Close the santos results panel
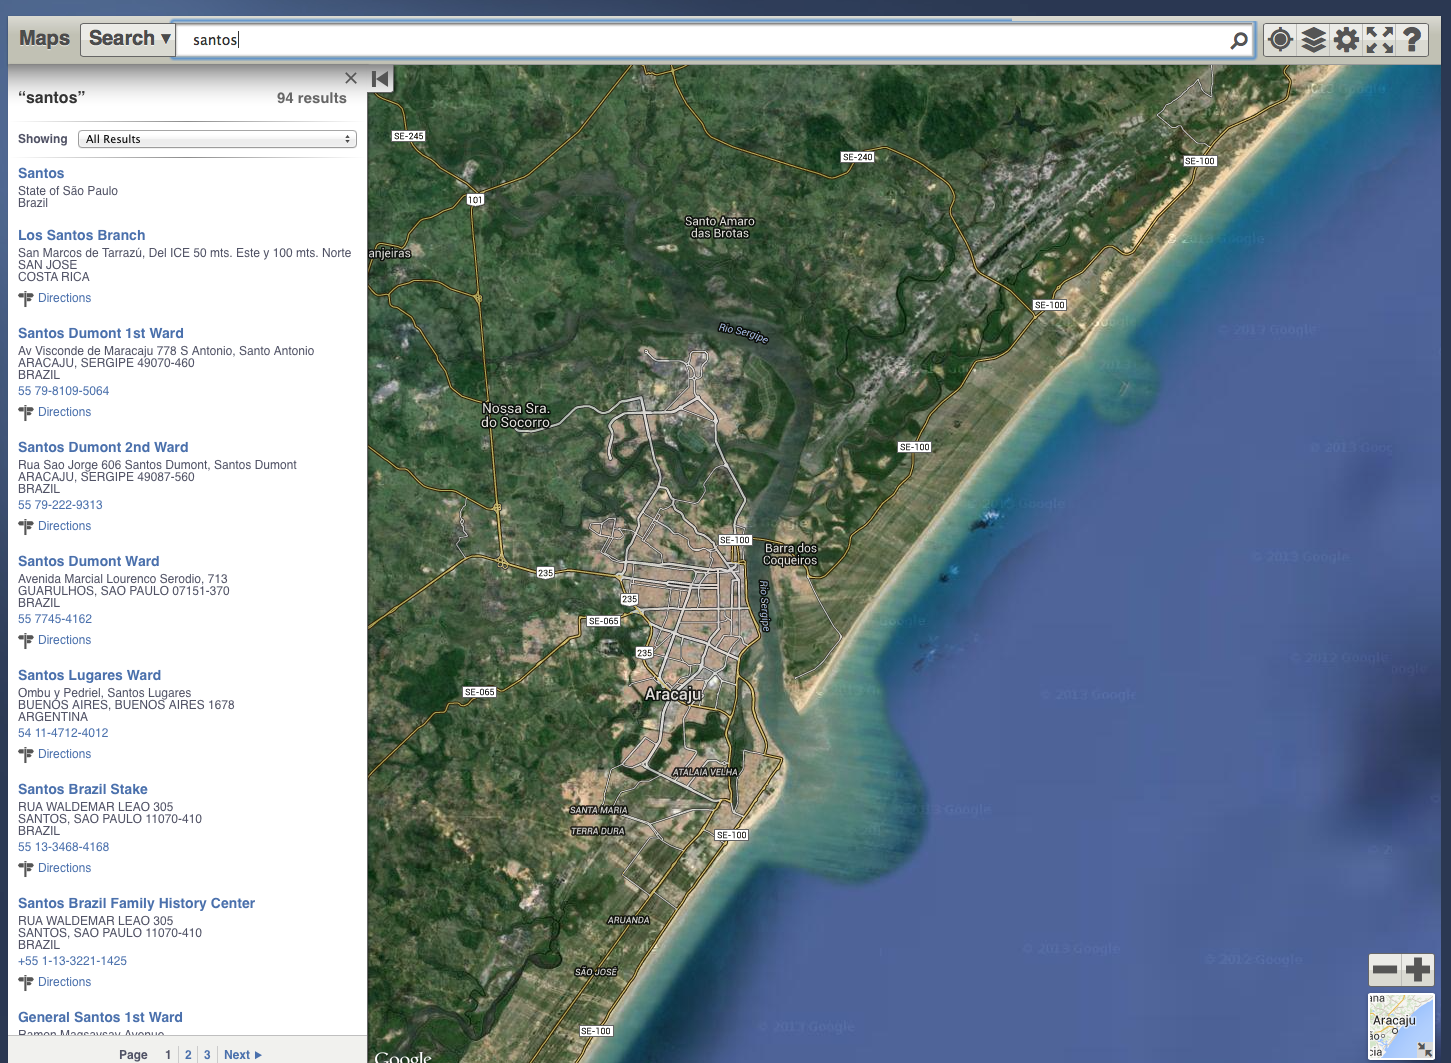The height and width of the screenshot is (1063, 1451). pos(351,78)
